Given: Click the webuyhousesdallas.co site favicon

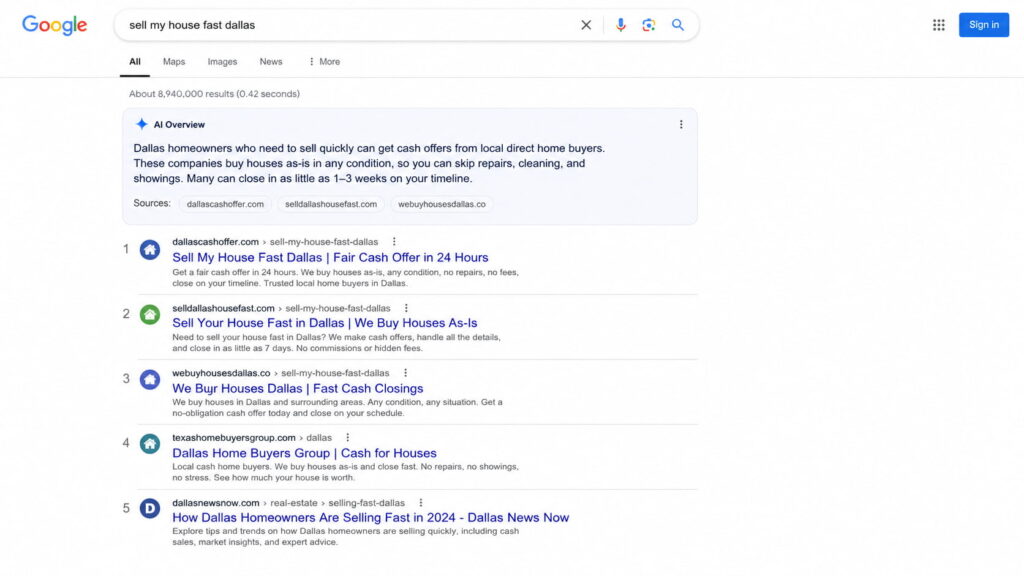Looking at the screenshot, I should pos(150,379).
